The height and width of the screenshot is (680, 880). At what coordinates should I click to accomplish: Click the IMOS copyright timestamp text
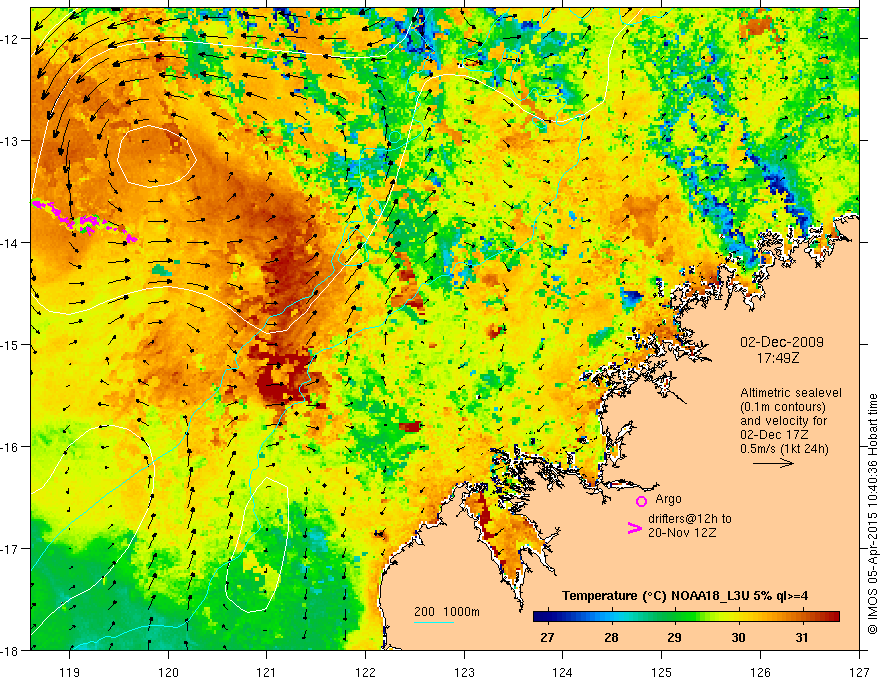point(872,514)
